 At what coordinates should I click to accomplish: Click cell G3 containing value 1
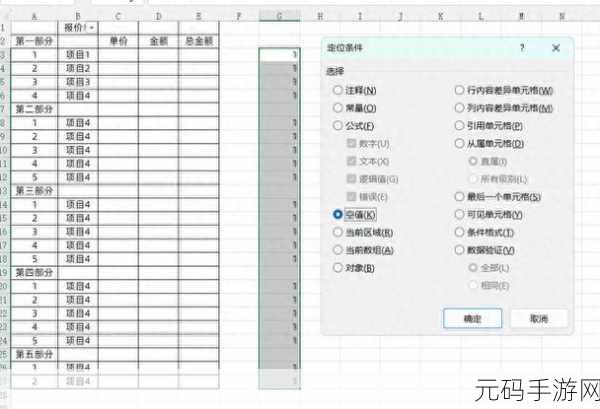[x=279, y=55]
